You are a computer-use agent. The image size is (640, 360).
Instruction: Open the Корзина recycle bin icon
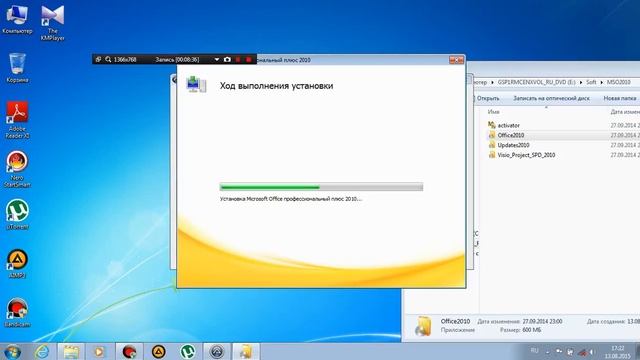(x=17, y=68)
